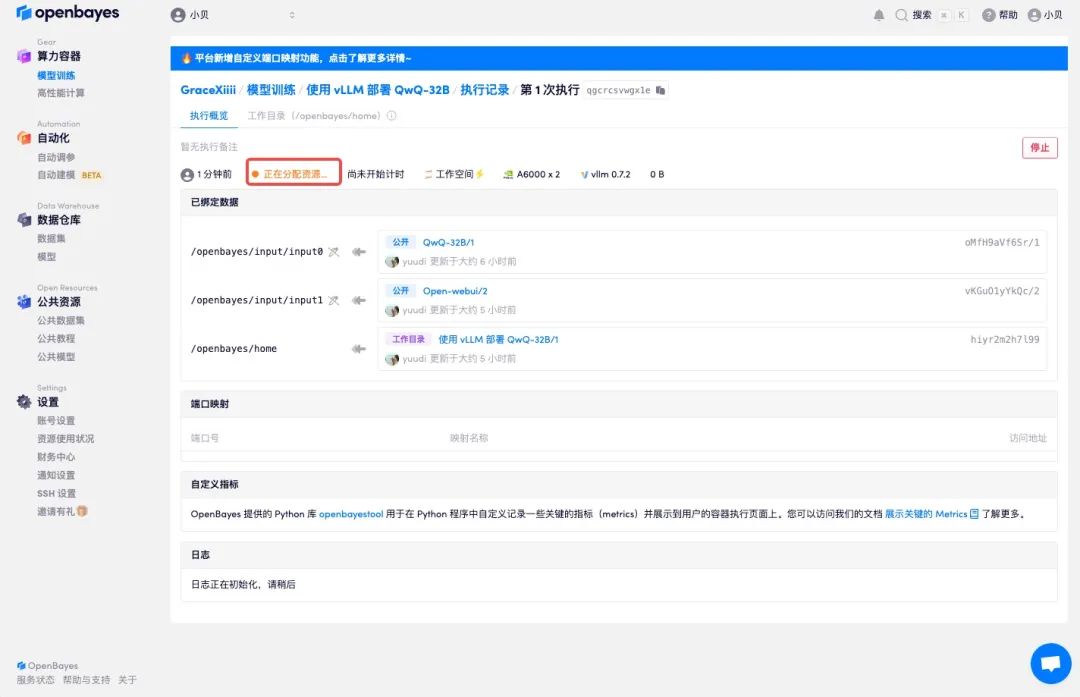Open 自动调参 in the sidebar
Viewport: 1080px width, 697px height.
(x=56, y=157)
